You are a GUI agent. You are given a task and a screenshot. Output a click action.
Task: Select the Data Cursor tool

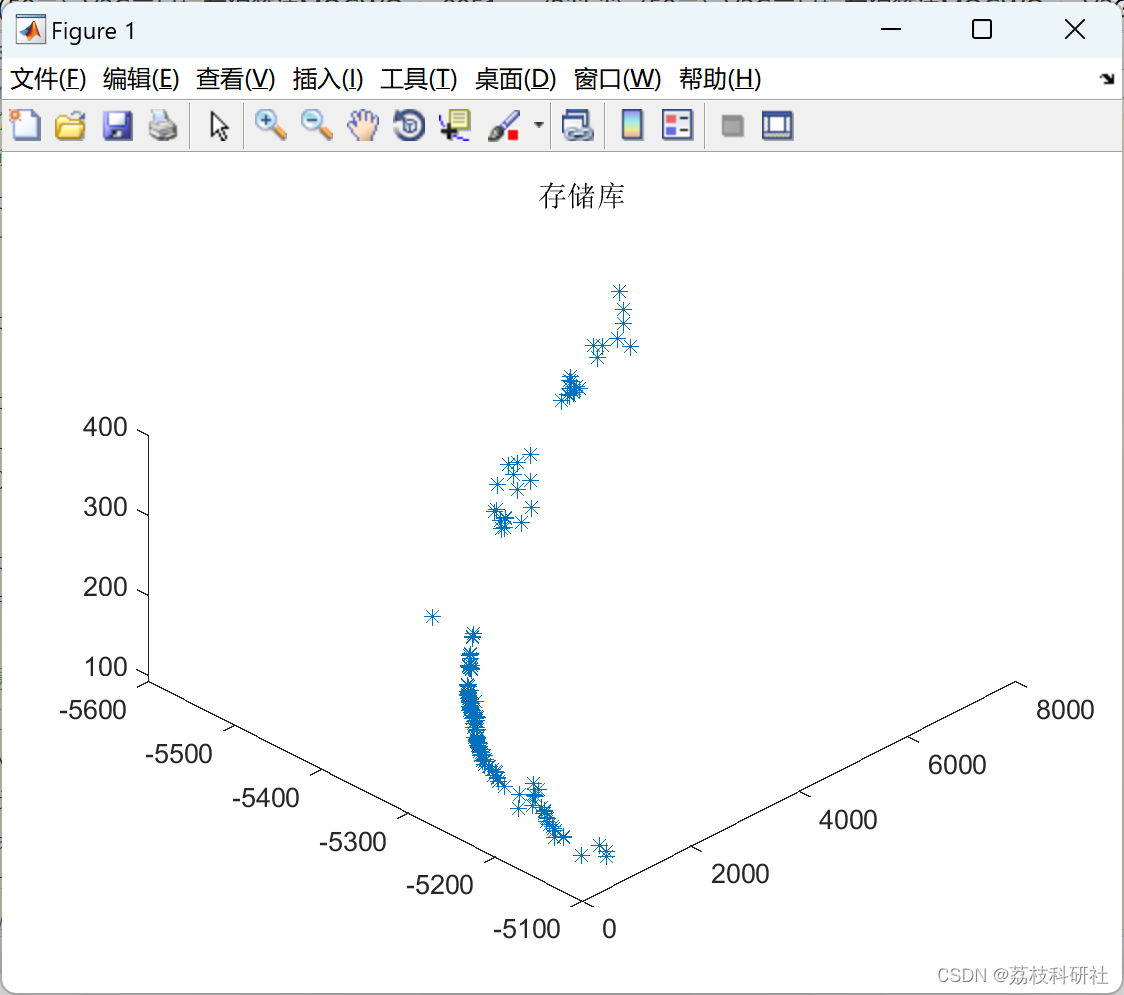pyautogui.click(x=455, y=125)
